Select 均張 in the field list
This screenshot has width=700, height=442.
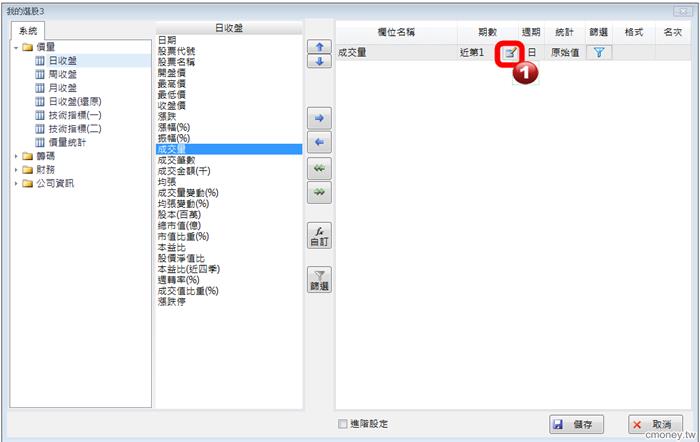tap(167, 182)
